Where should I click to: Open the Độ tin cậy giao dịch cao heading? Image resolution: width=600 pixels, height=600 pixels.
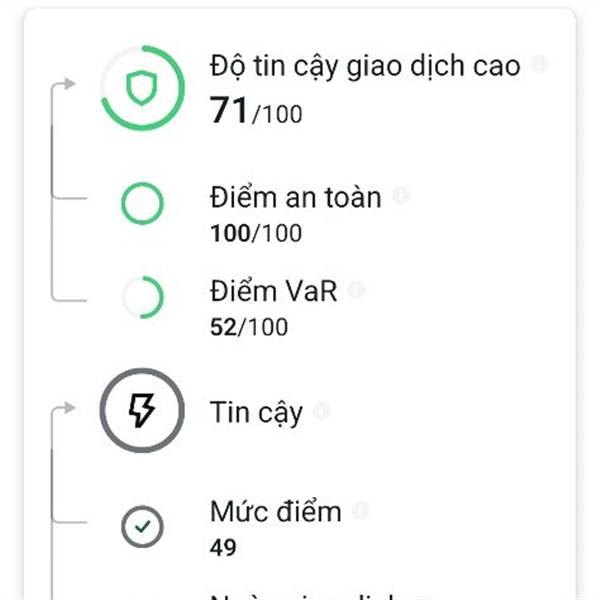(365, 66)
